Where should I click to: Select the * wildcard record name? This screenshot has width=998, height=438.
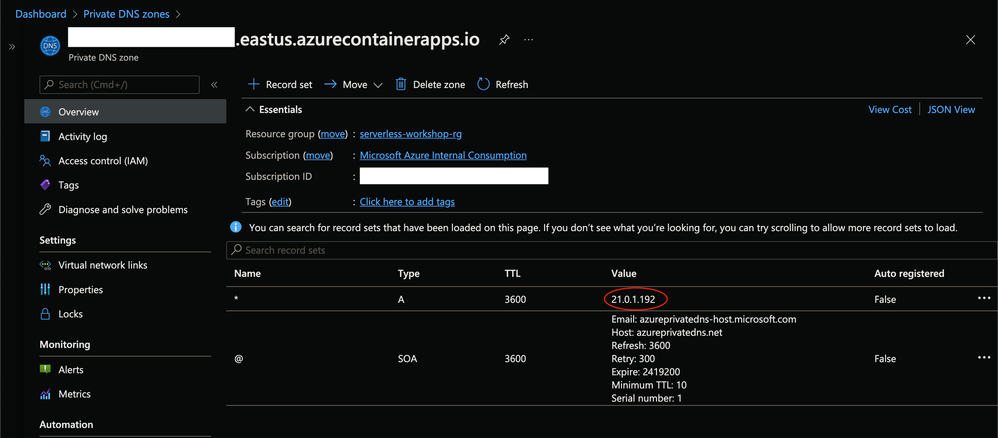coord(236,299)
